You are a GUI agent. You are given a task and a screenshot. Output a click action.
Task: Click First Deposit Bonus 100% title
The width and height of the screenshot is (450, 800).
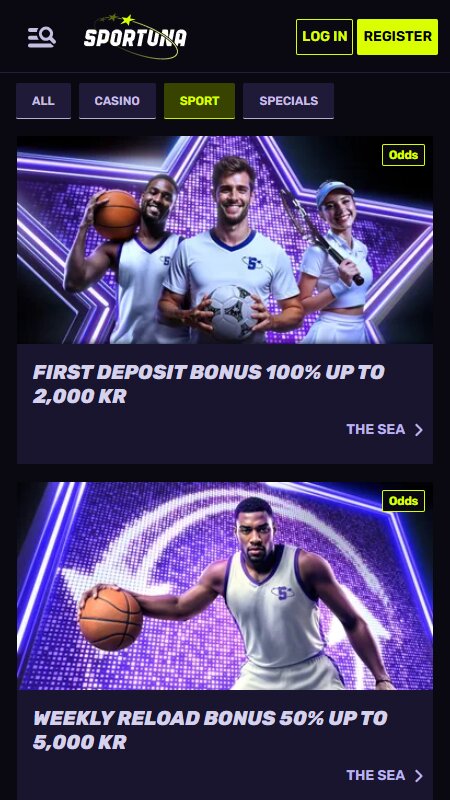[x=209, y=384]
